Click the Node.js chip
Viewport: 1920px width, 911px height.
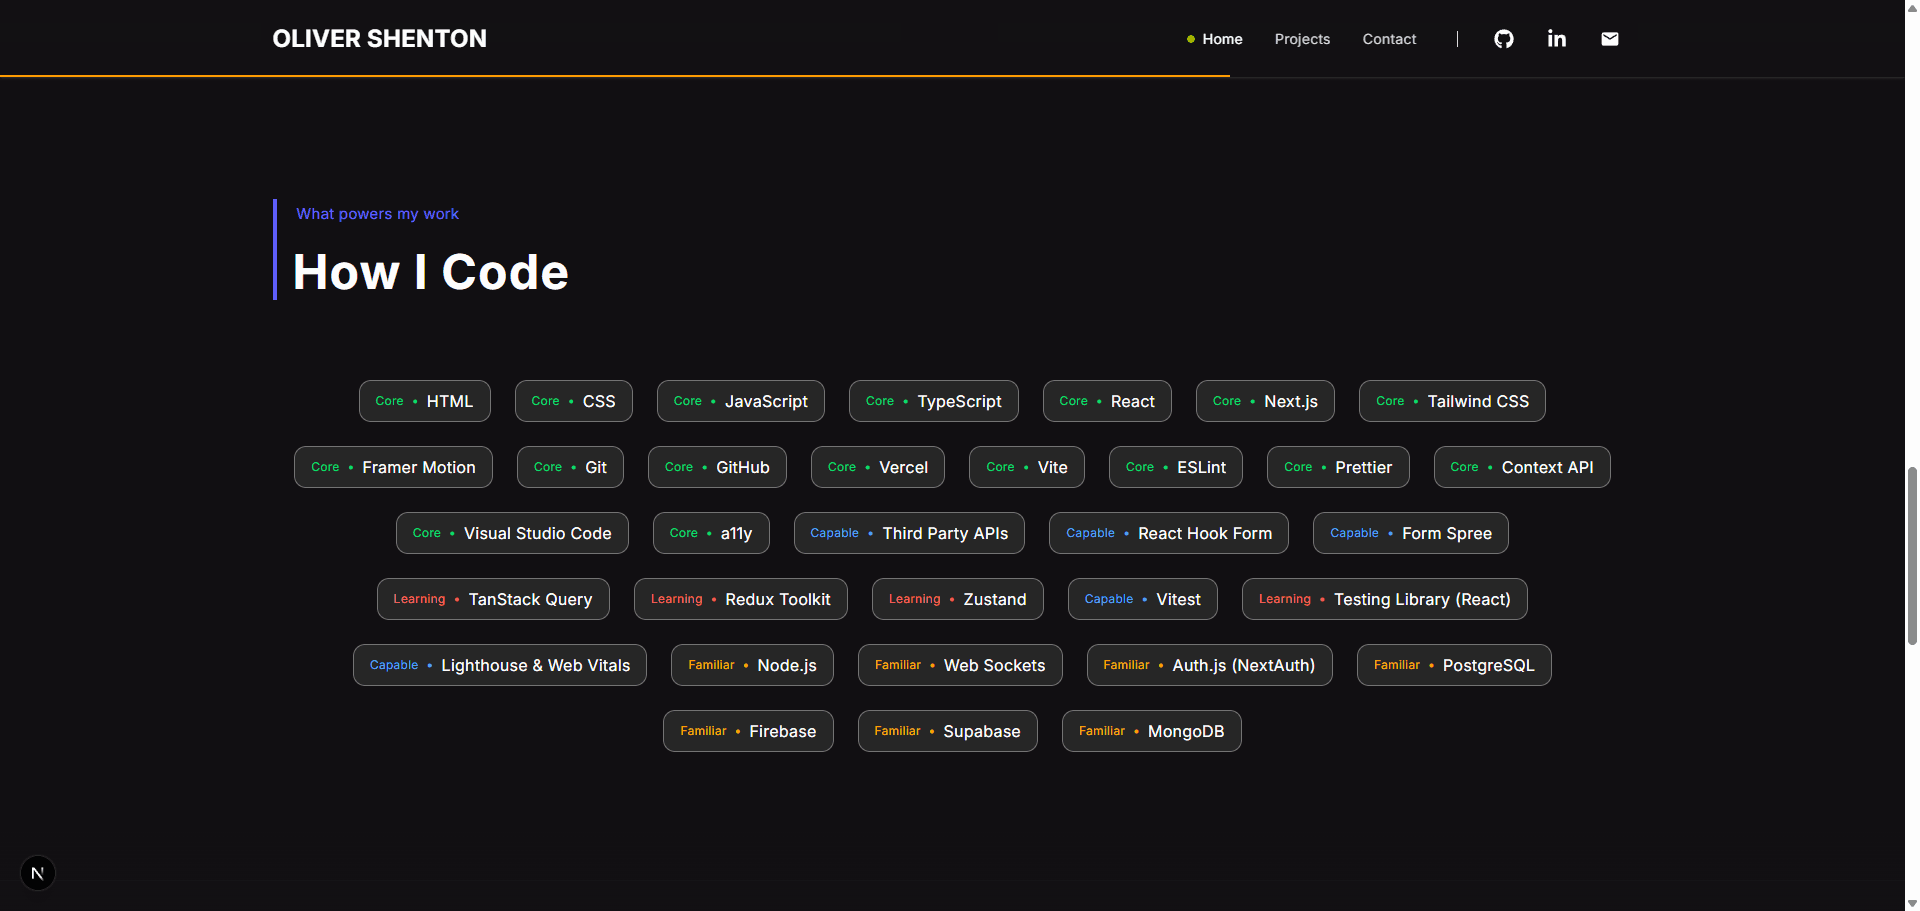[x=752, y=665]
